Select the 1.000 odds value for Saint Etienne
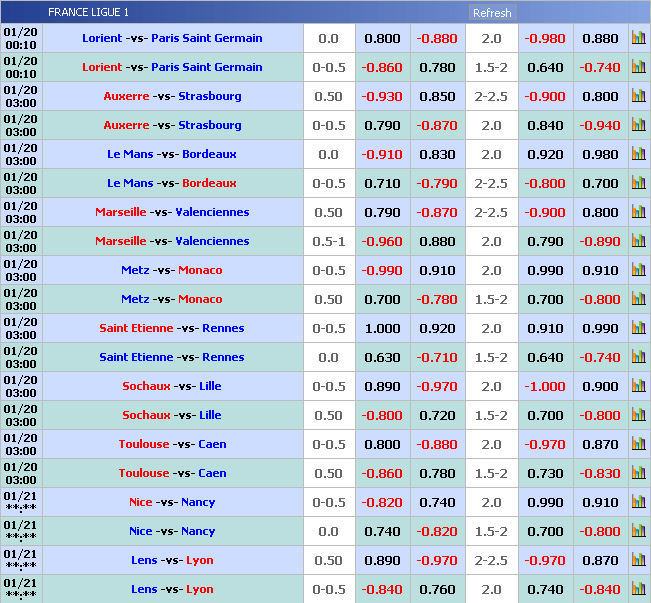The height and width of the screenshot is (603, 651). click(382, 328)
